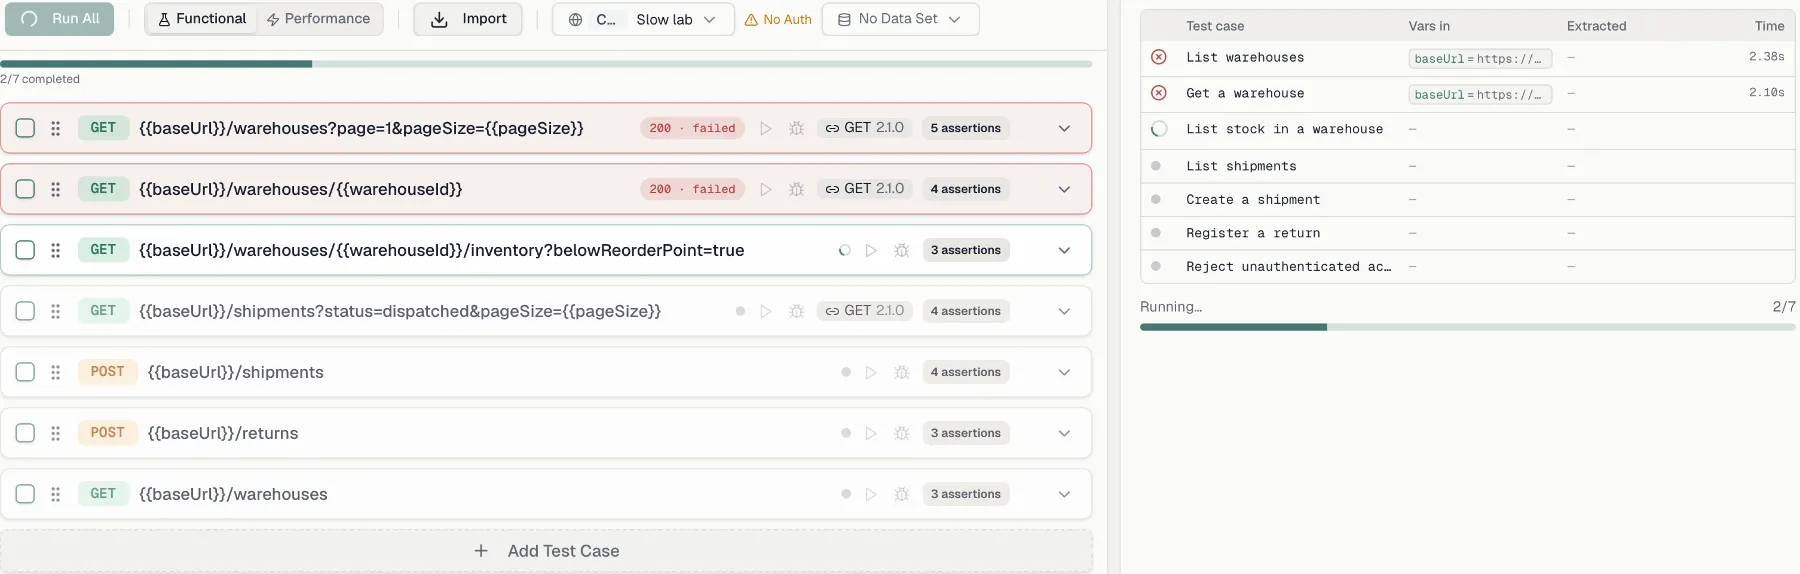Screen dimensions: 1800x574
Task: Run the inventory belowReorderPoint test case
Action: click(871, 250)
